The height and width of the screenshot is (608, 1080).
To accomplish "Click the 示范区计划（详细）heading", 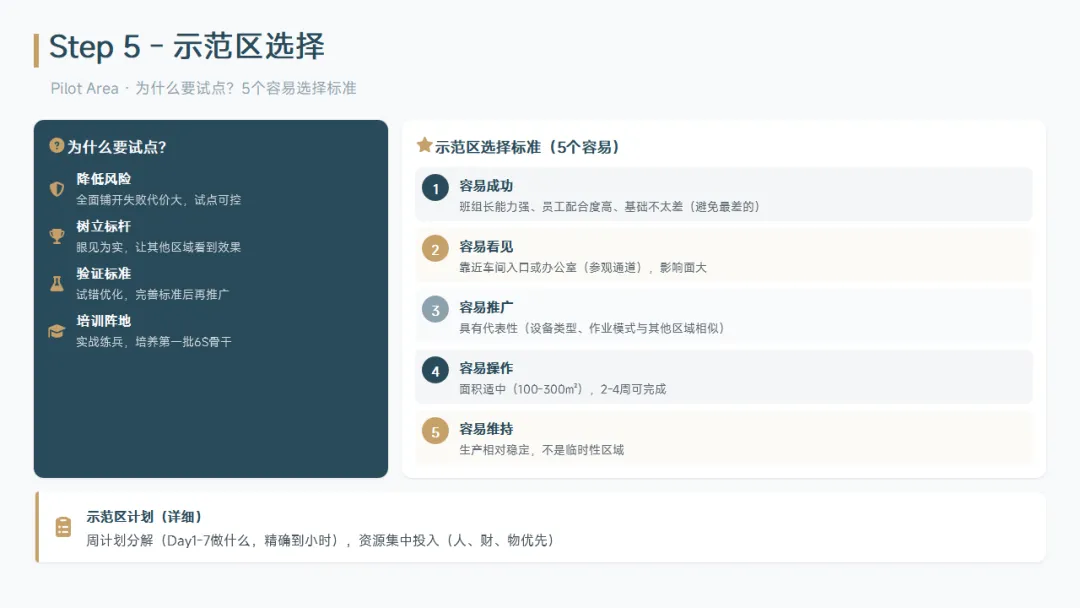I will click(x=145, y=516).
